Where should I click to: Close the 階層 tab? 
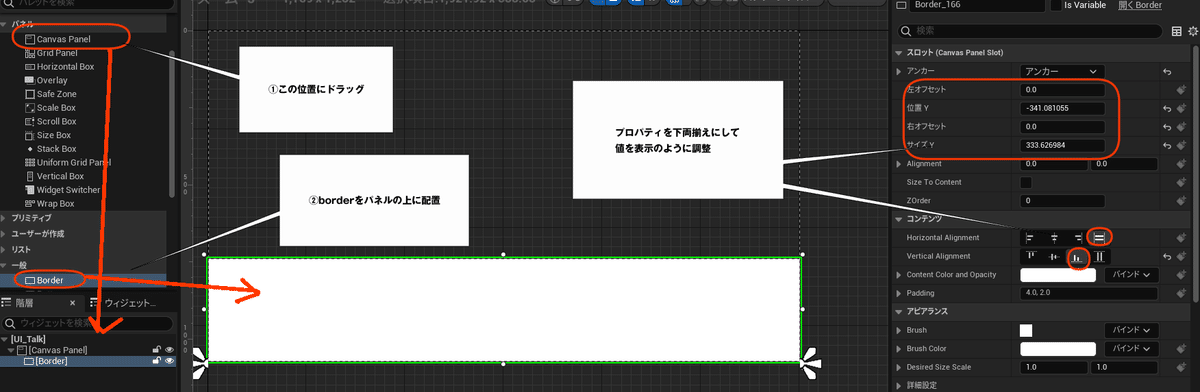(72, 302)
